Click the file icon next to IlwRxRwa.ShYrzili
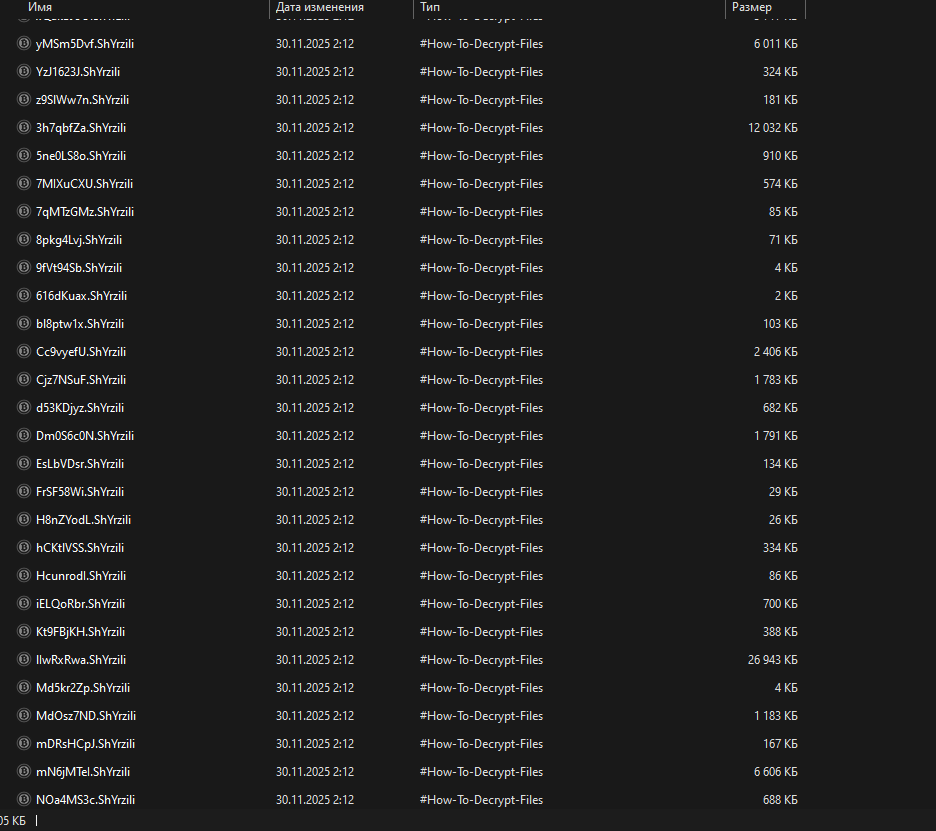This screenshot has height=831, width=936. (23, 659)
